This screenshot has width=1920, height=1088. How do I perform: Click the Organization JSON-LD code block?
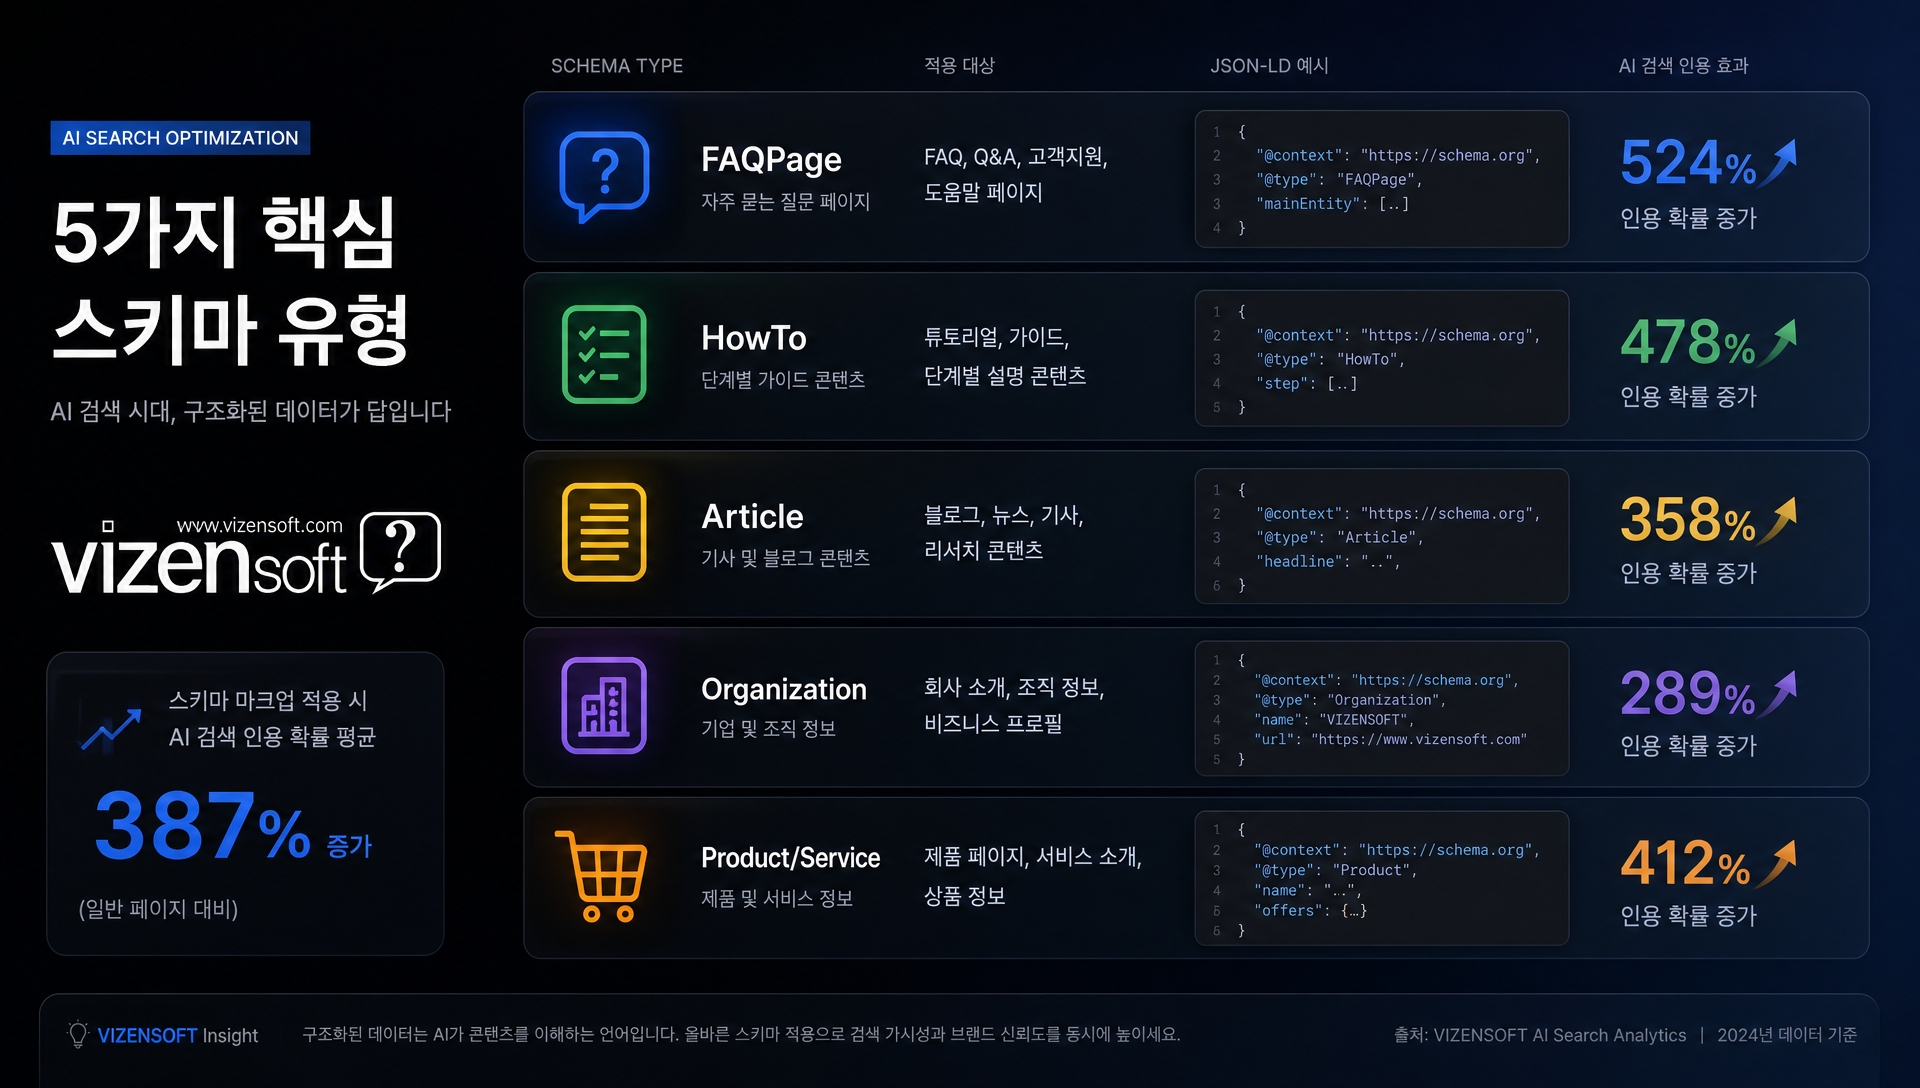point(1381,708)
